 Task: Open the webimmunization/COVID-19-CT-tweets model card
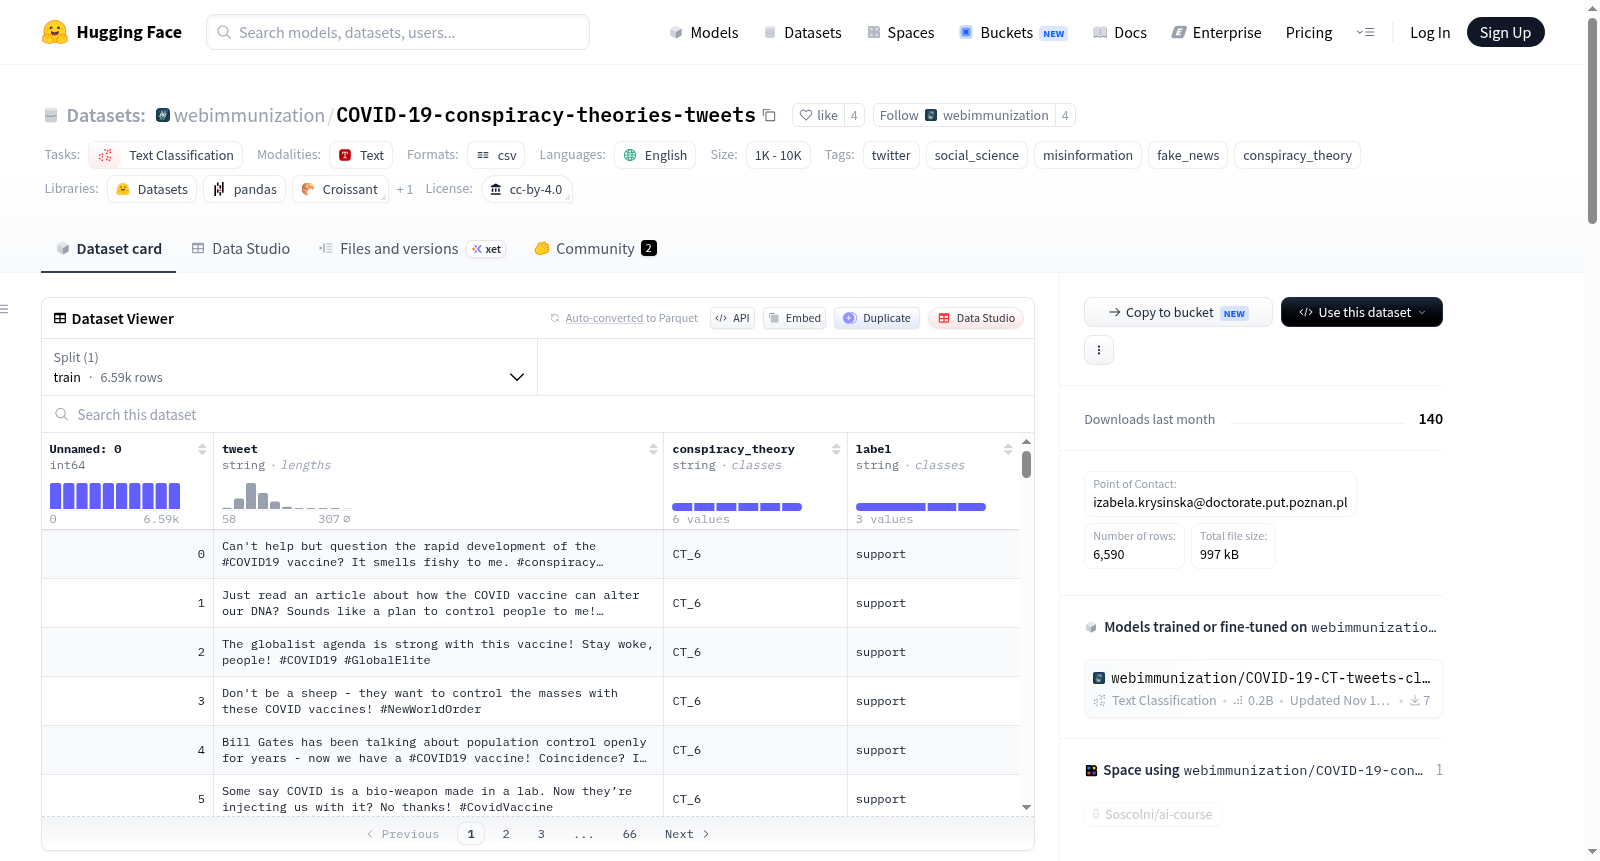coord(1264,688)
